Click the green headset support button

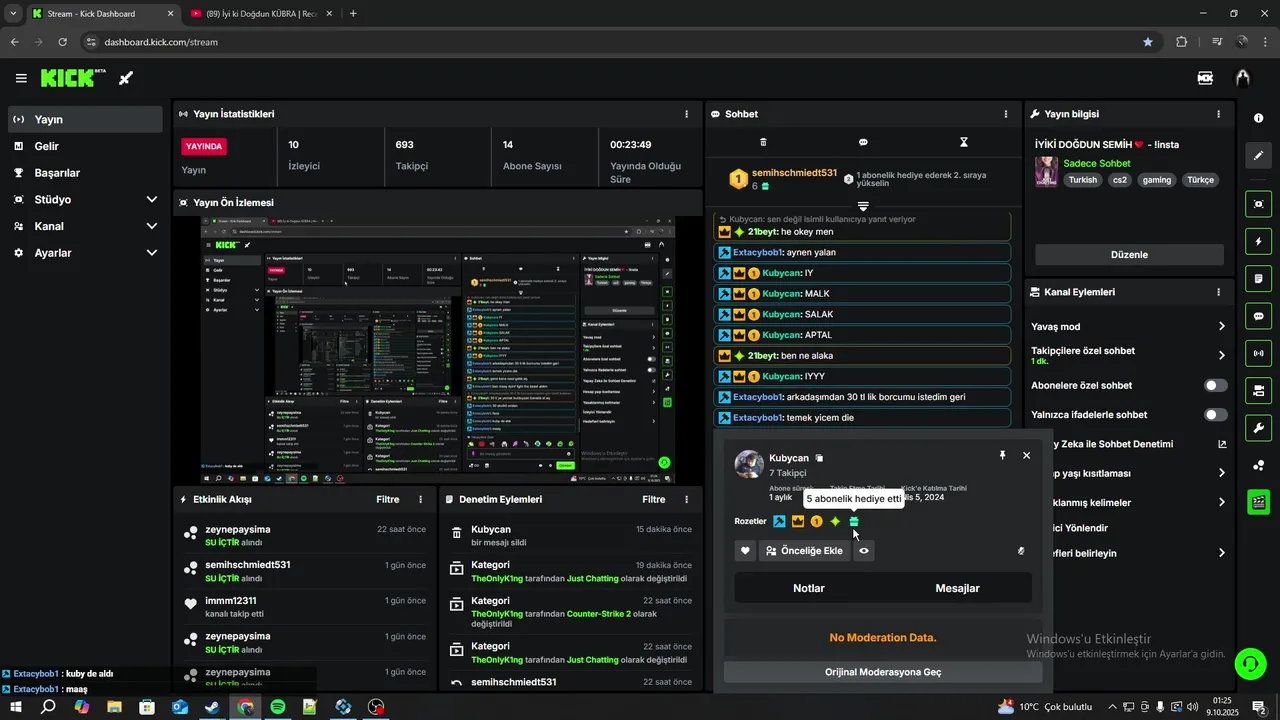(1249, 663)
